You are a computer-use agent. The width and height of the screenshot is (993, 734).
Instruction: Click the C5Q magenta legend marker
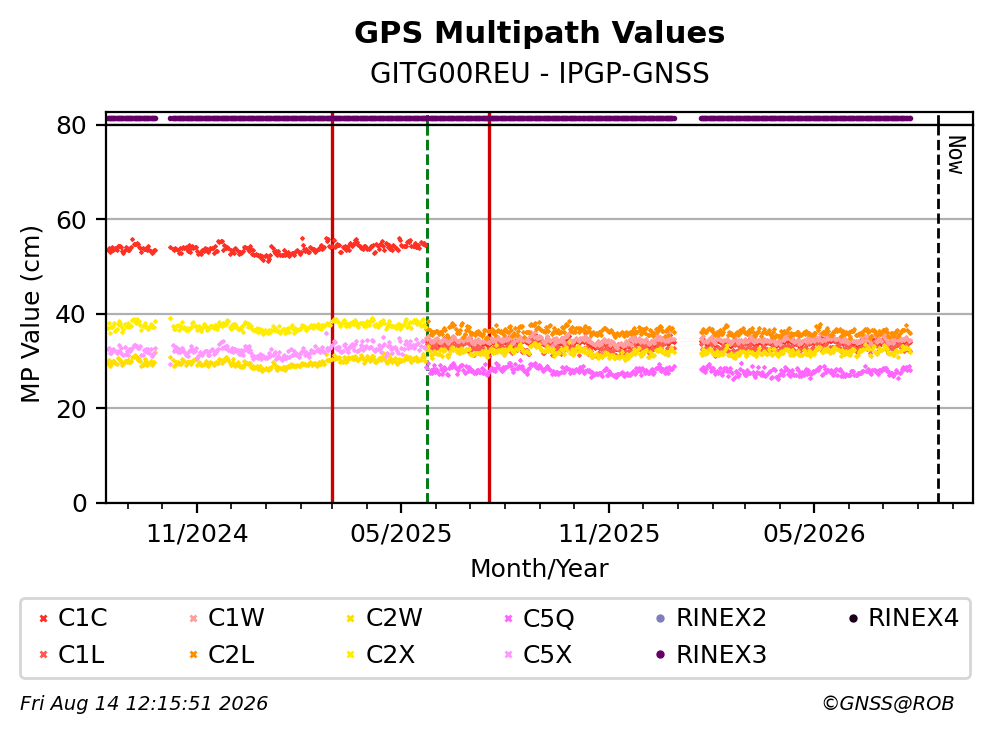[508, 619]
